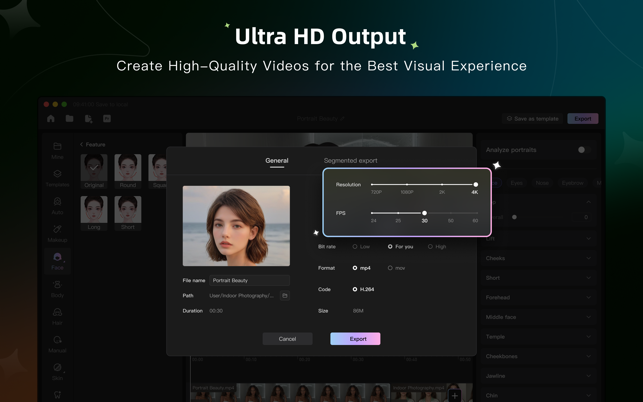Switch to the General tab
Viewport: 643px width, 402px height.
coord(277,160)
